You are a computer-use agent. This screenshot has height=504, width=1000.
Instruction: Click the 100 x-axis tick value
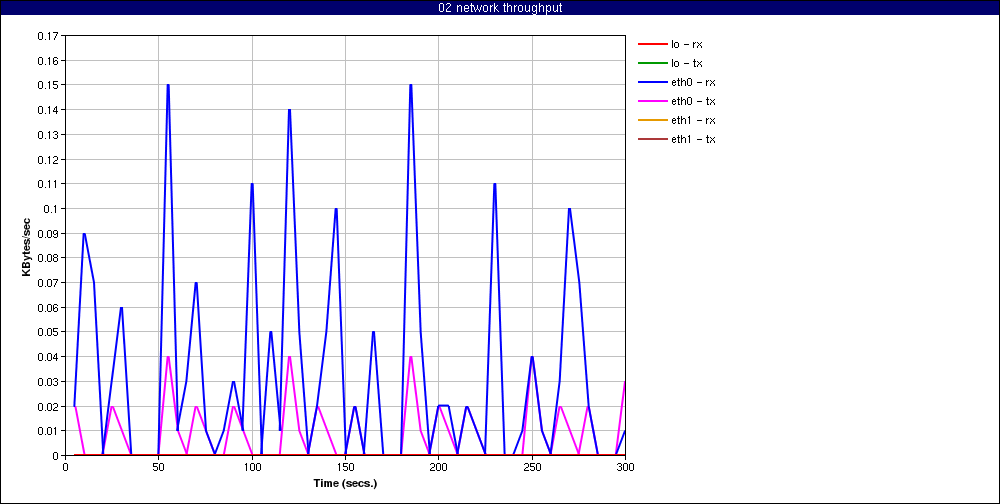tap(252, 467)
